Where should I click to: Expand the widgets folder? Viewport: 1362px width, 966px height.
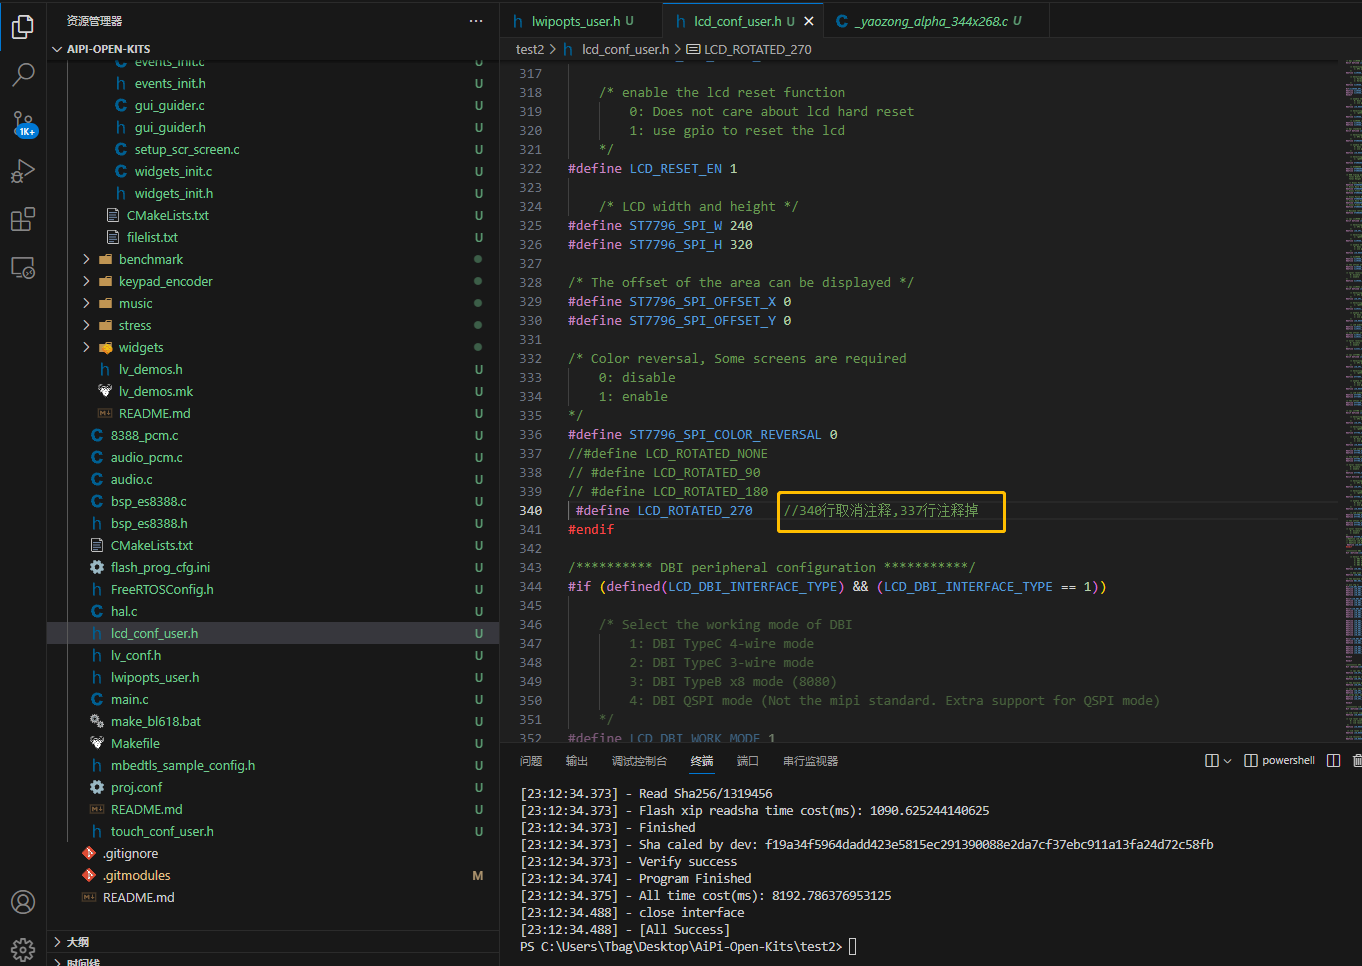click(86, 347)
